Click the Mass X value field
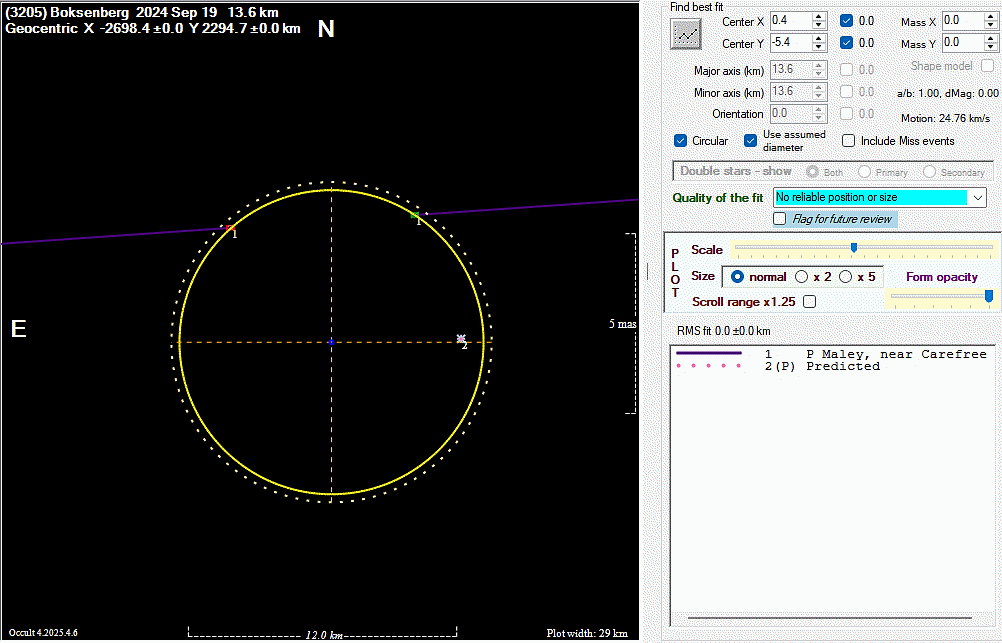 coord(962,20)
